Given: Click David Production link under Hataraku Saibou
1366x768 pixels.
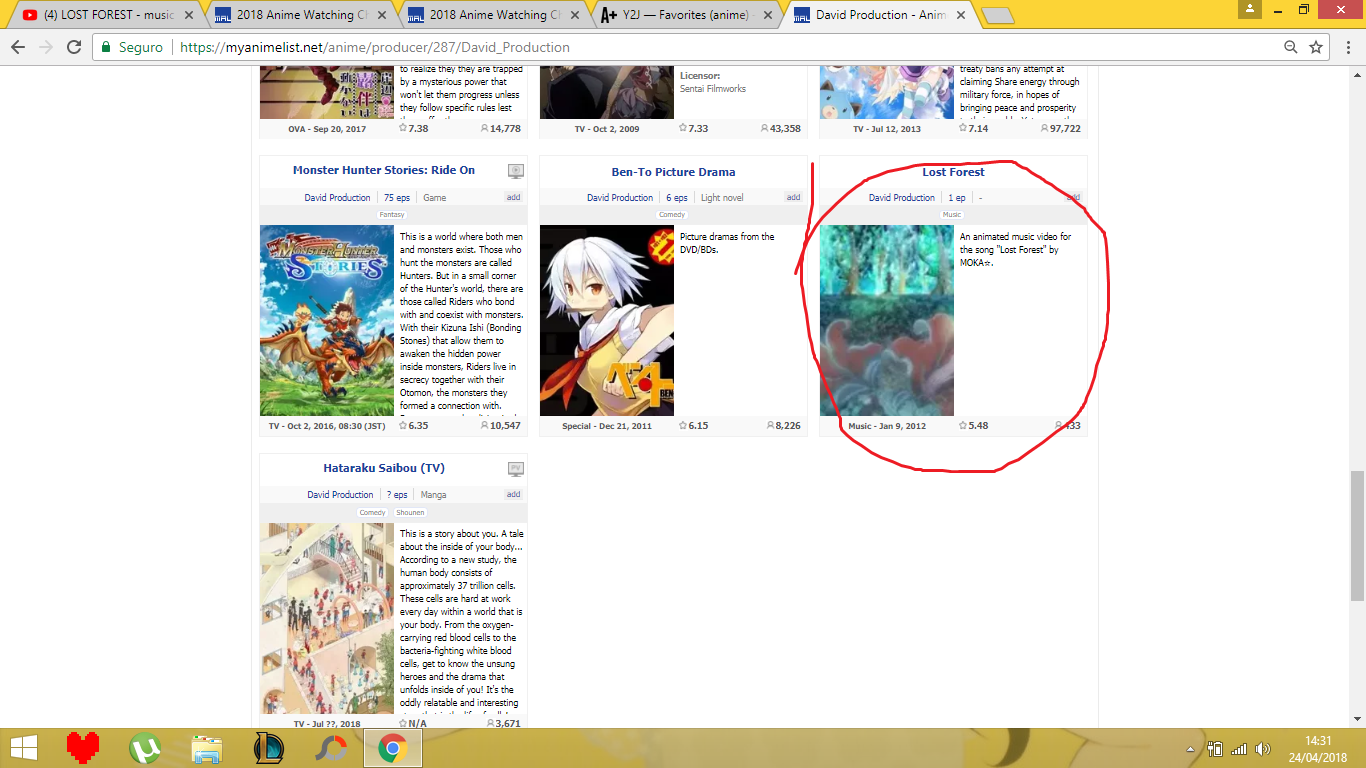Looking at the screenshot, I should point(340,495).
